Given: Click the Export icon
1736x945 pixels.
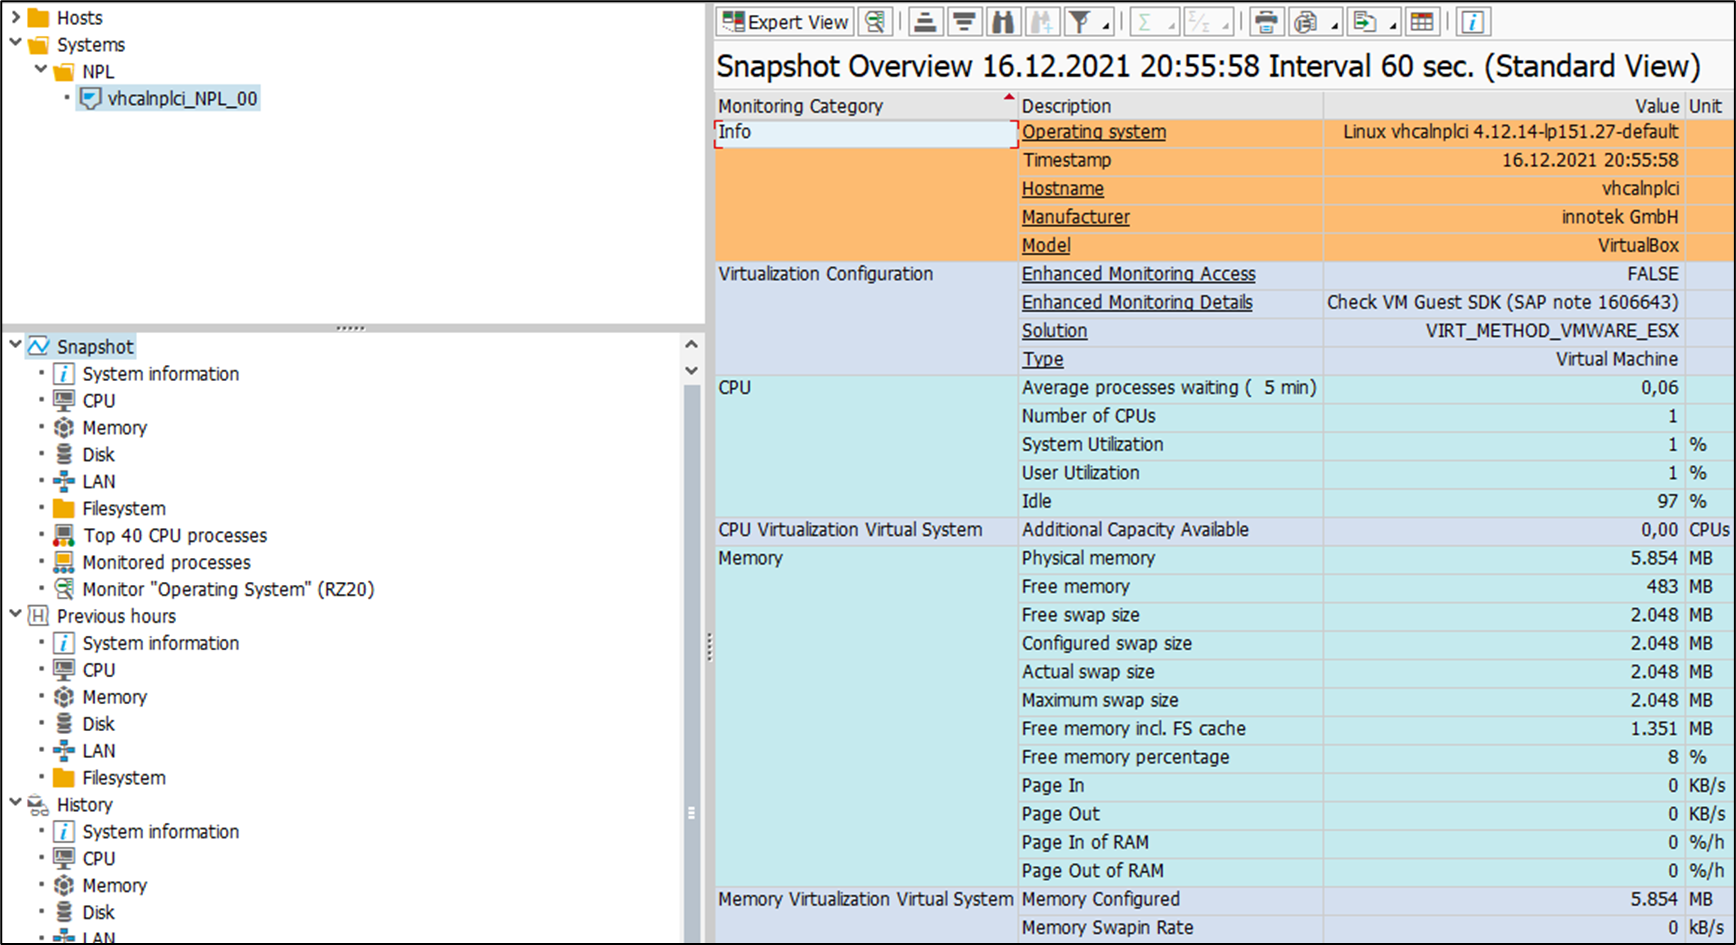Looking at the screenshot, I should click(1364, 21).
